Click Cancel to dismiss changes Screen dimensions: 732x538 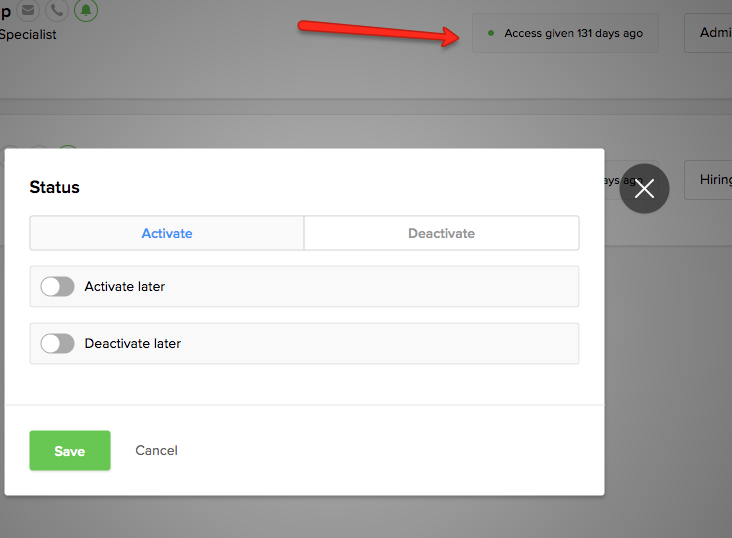(156, 451)
